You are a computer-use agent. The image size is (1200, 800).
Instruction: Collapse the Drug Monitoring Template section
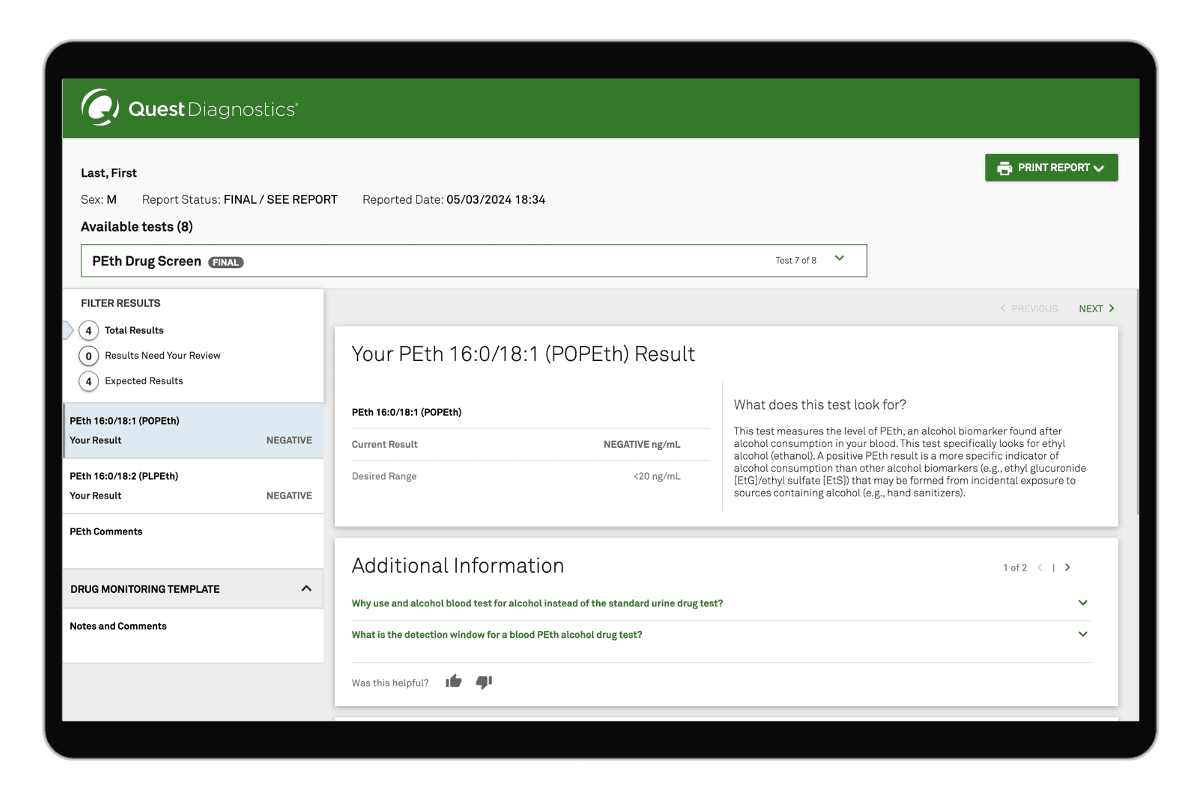tap(306, 589)
